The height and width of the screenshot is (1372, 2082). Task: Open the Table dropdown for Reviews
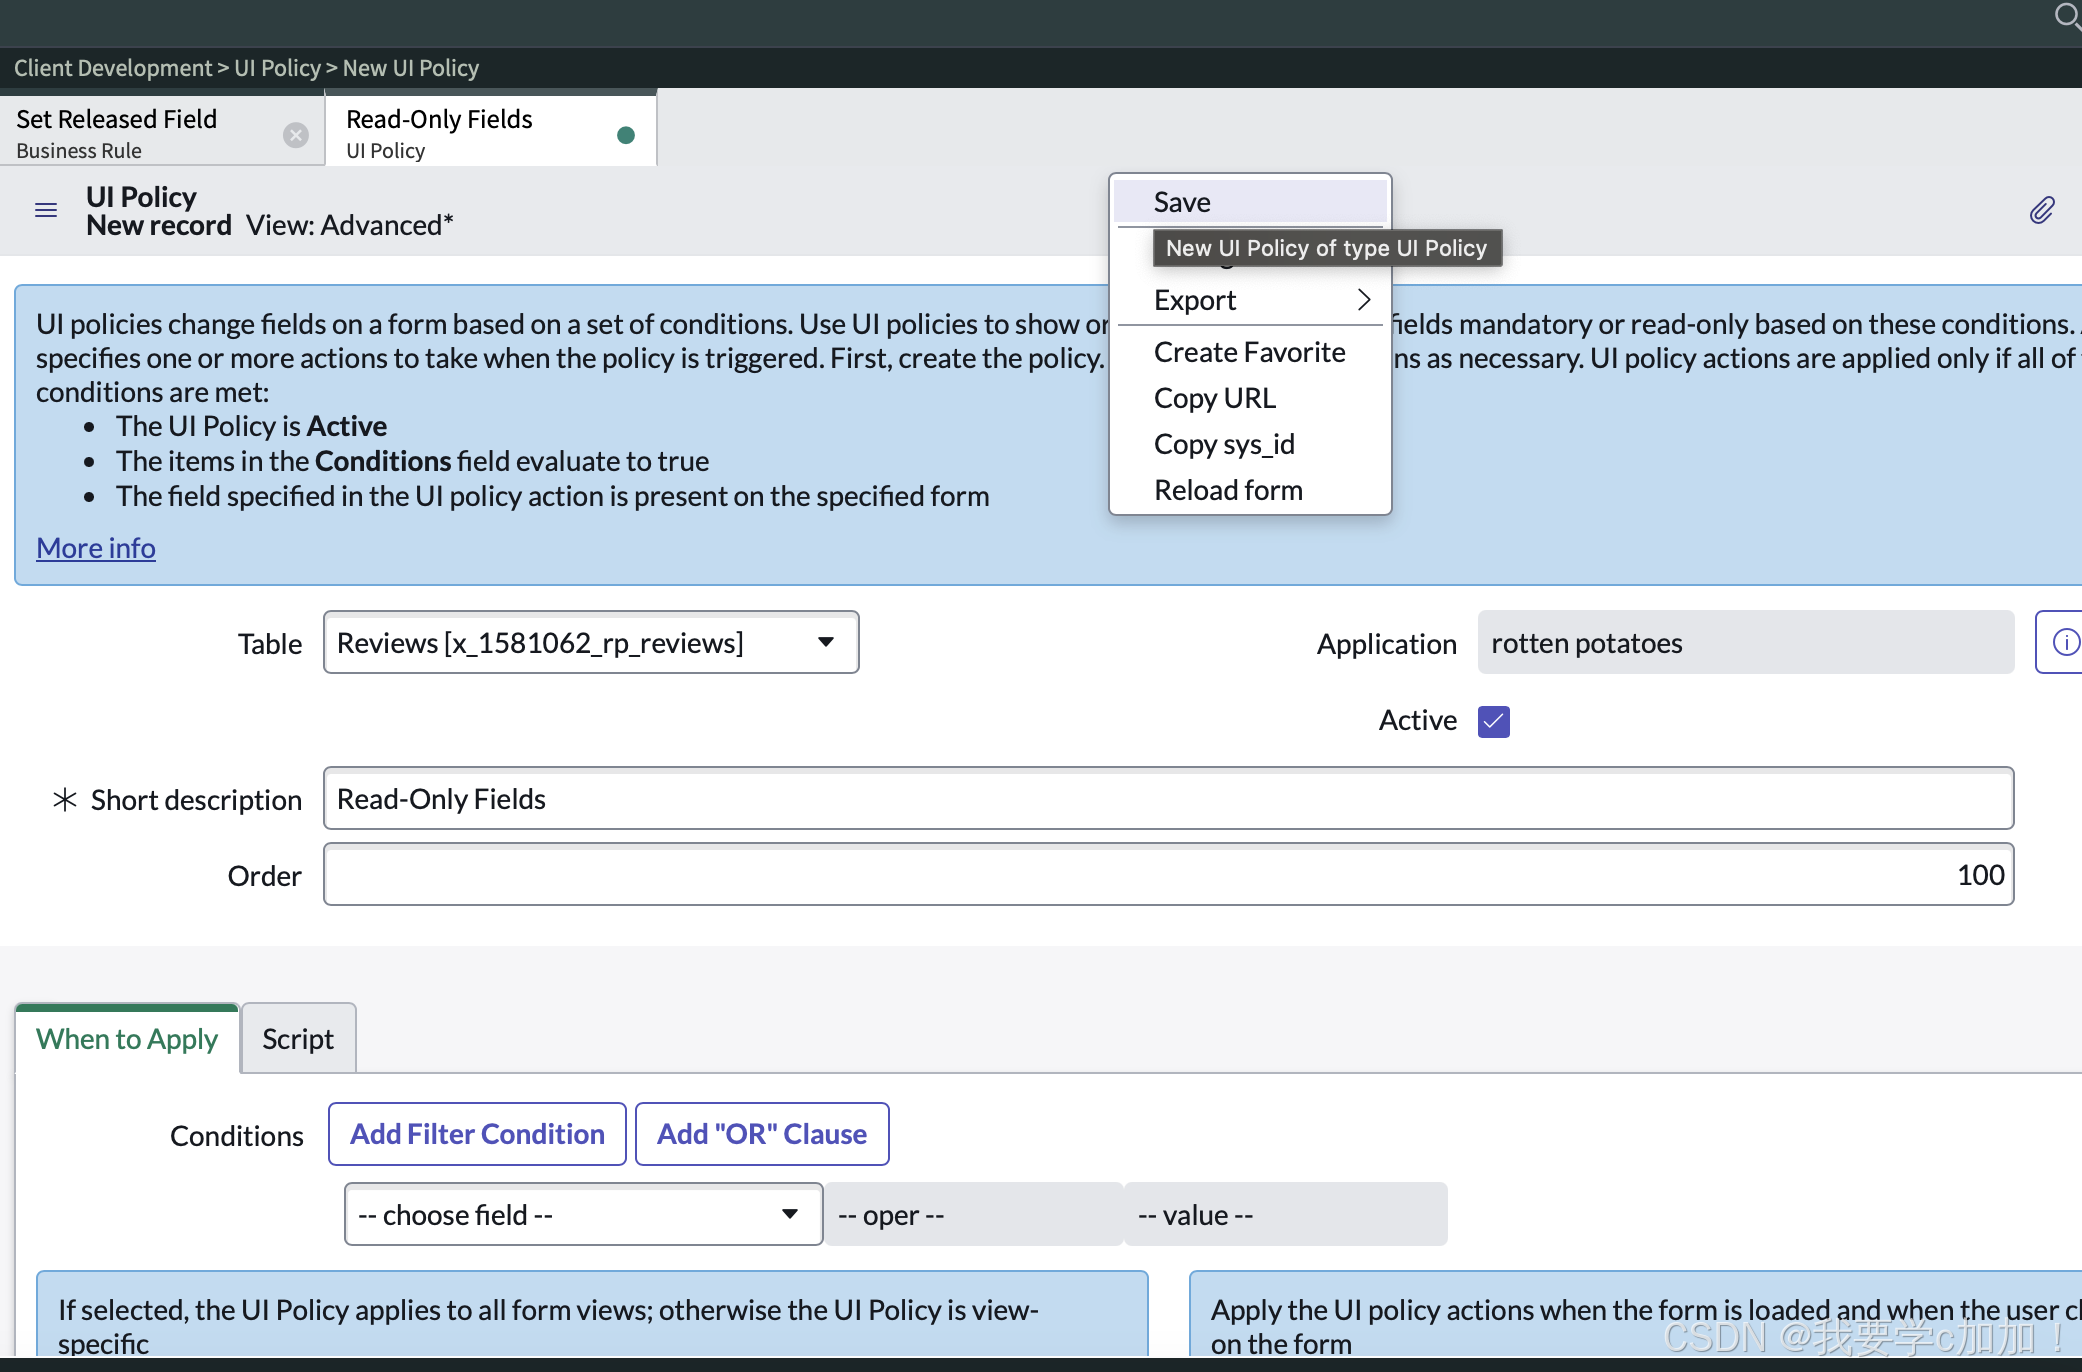590,642
